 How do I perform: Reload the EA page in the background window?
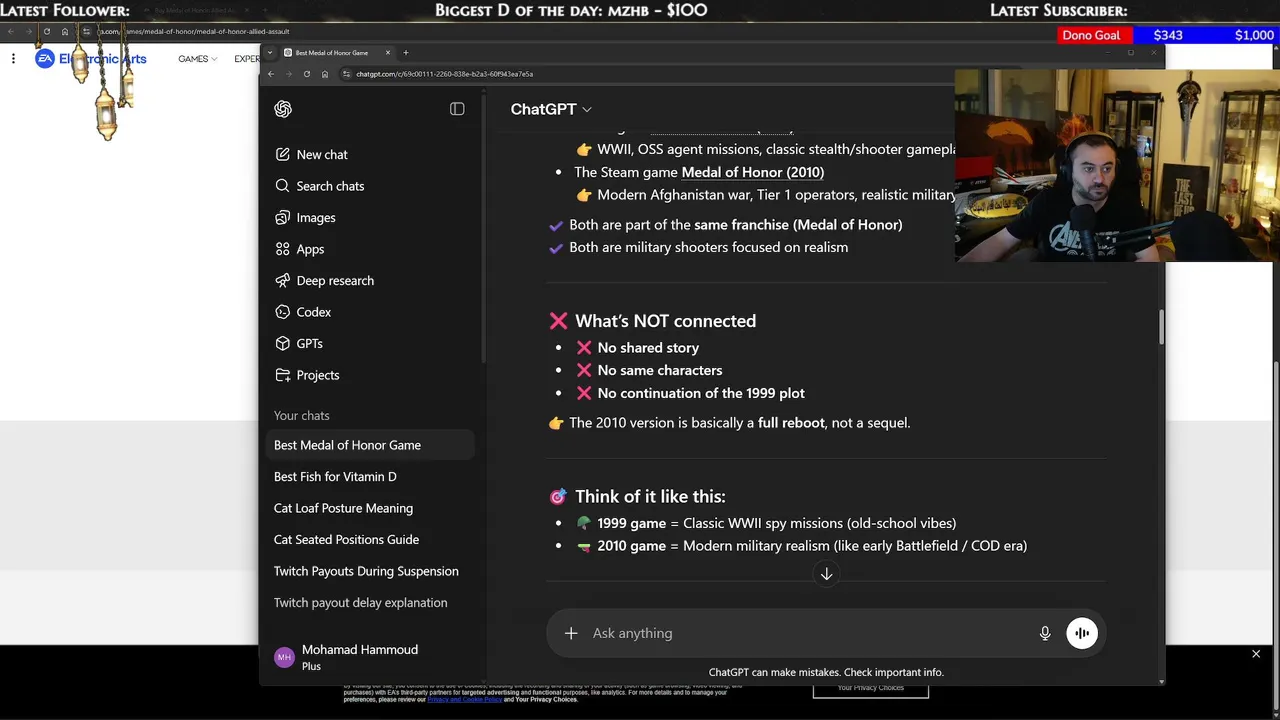tap(46, 31)
